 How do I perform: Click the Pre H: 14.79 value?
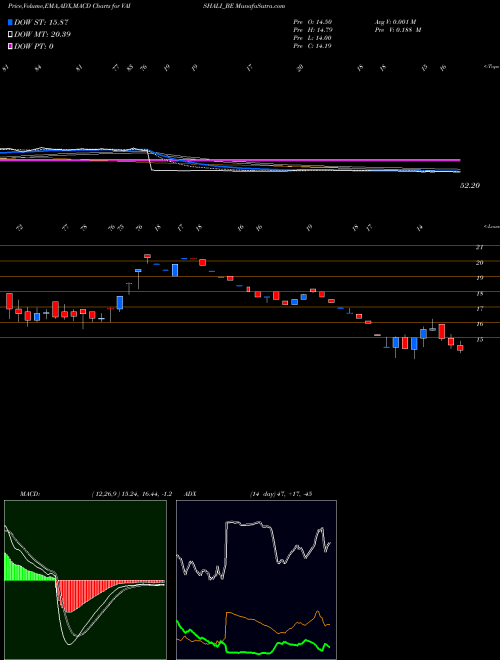(313, 30)
